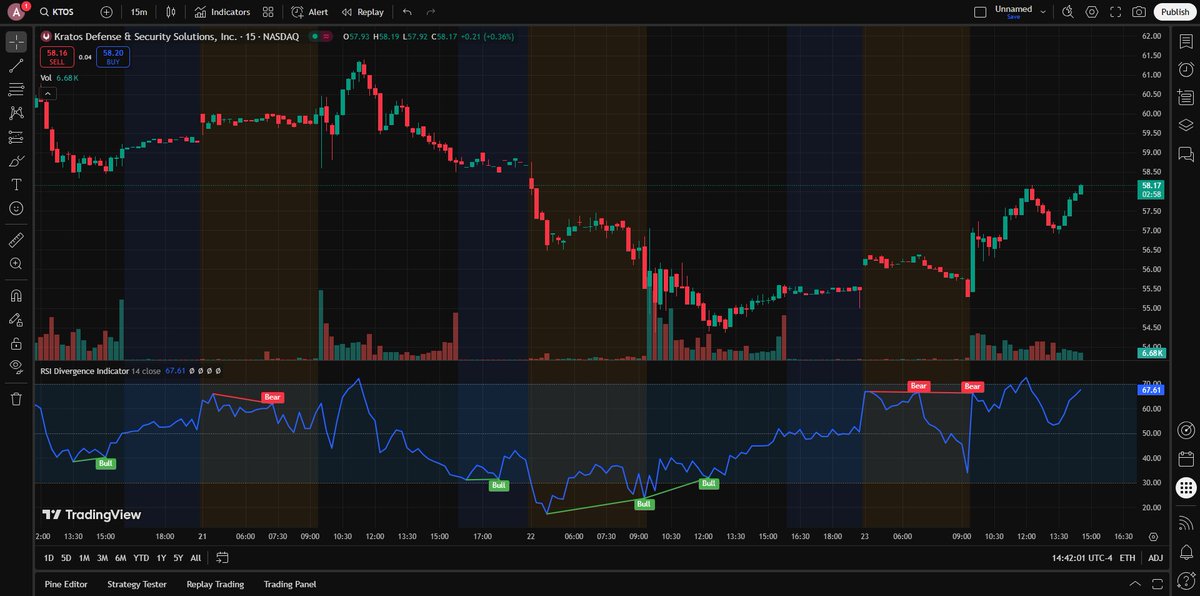1200x596 pixels.
Task: Select 1Y time range
Action: [x=161, y=558]
